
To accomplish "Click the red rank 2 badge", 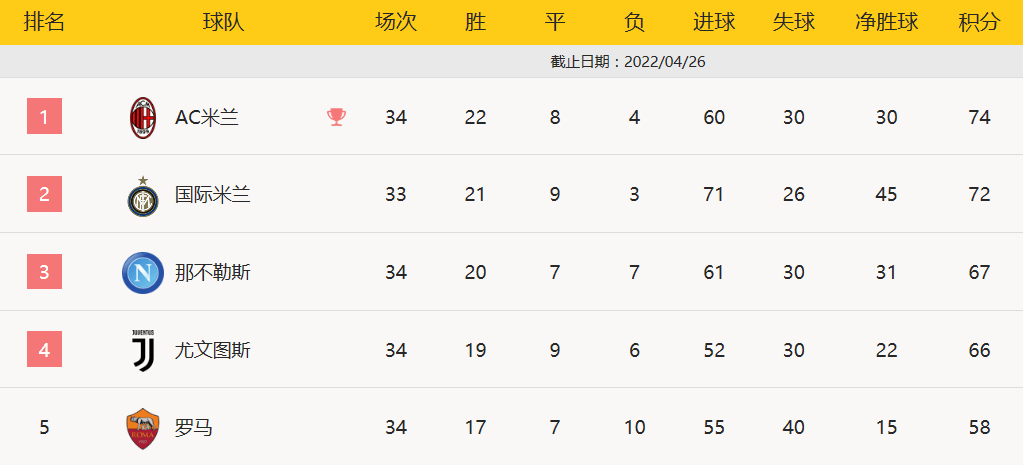I will 44,195.
